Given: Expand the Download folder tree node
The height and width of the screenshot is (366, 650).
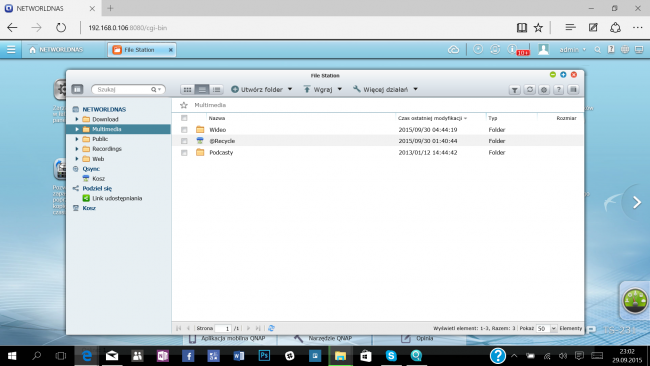Looking at the screenshot, I should point(77,119).
